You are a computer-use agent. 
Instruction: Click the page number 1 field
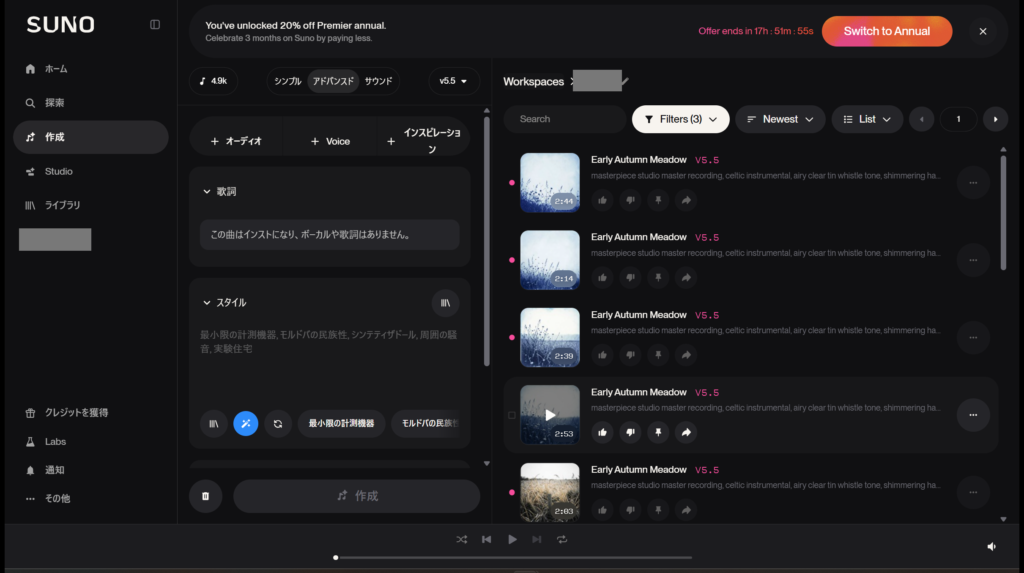click(958, 120)
